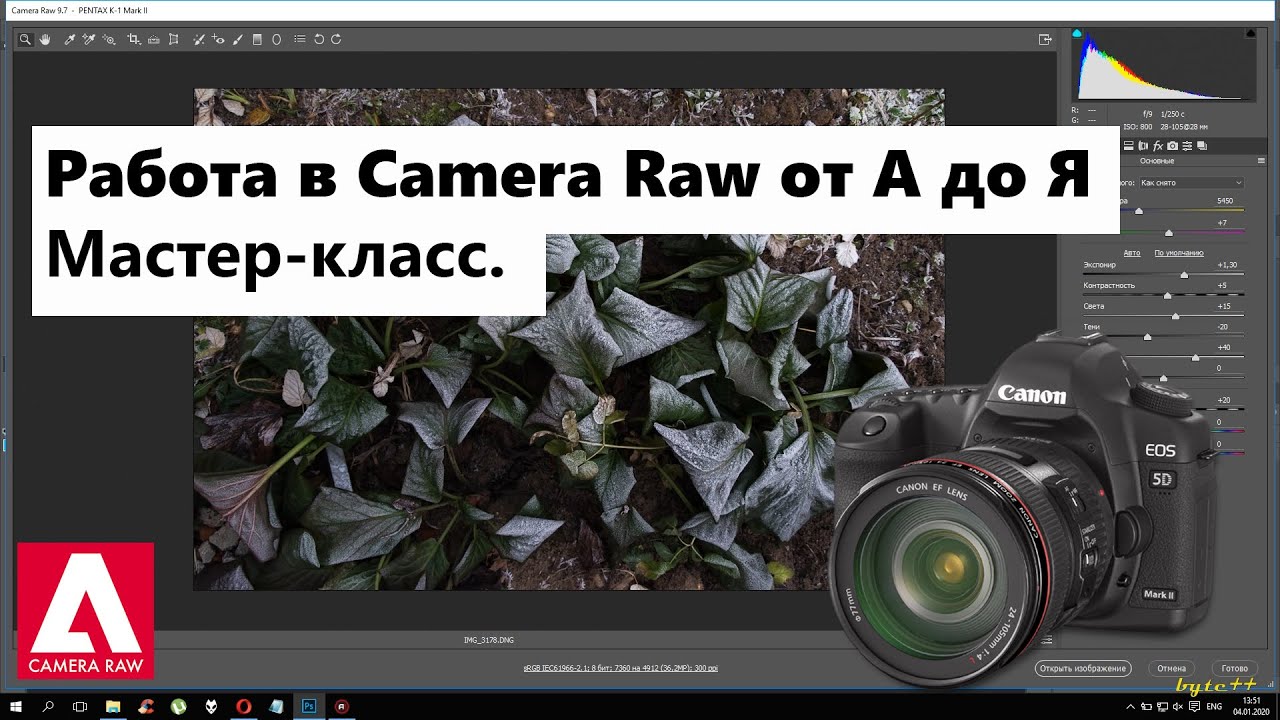The height and width of the screenshot is (720, 1280).
Task: Choose the Targeted Adjustment tool
Action: point(108,39)
